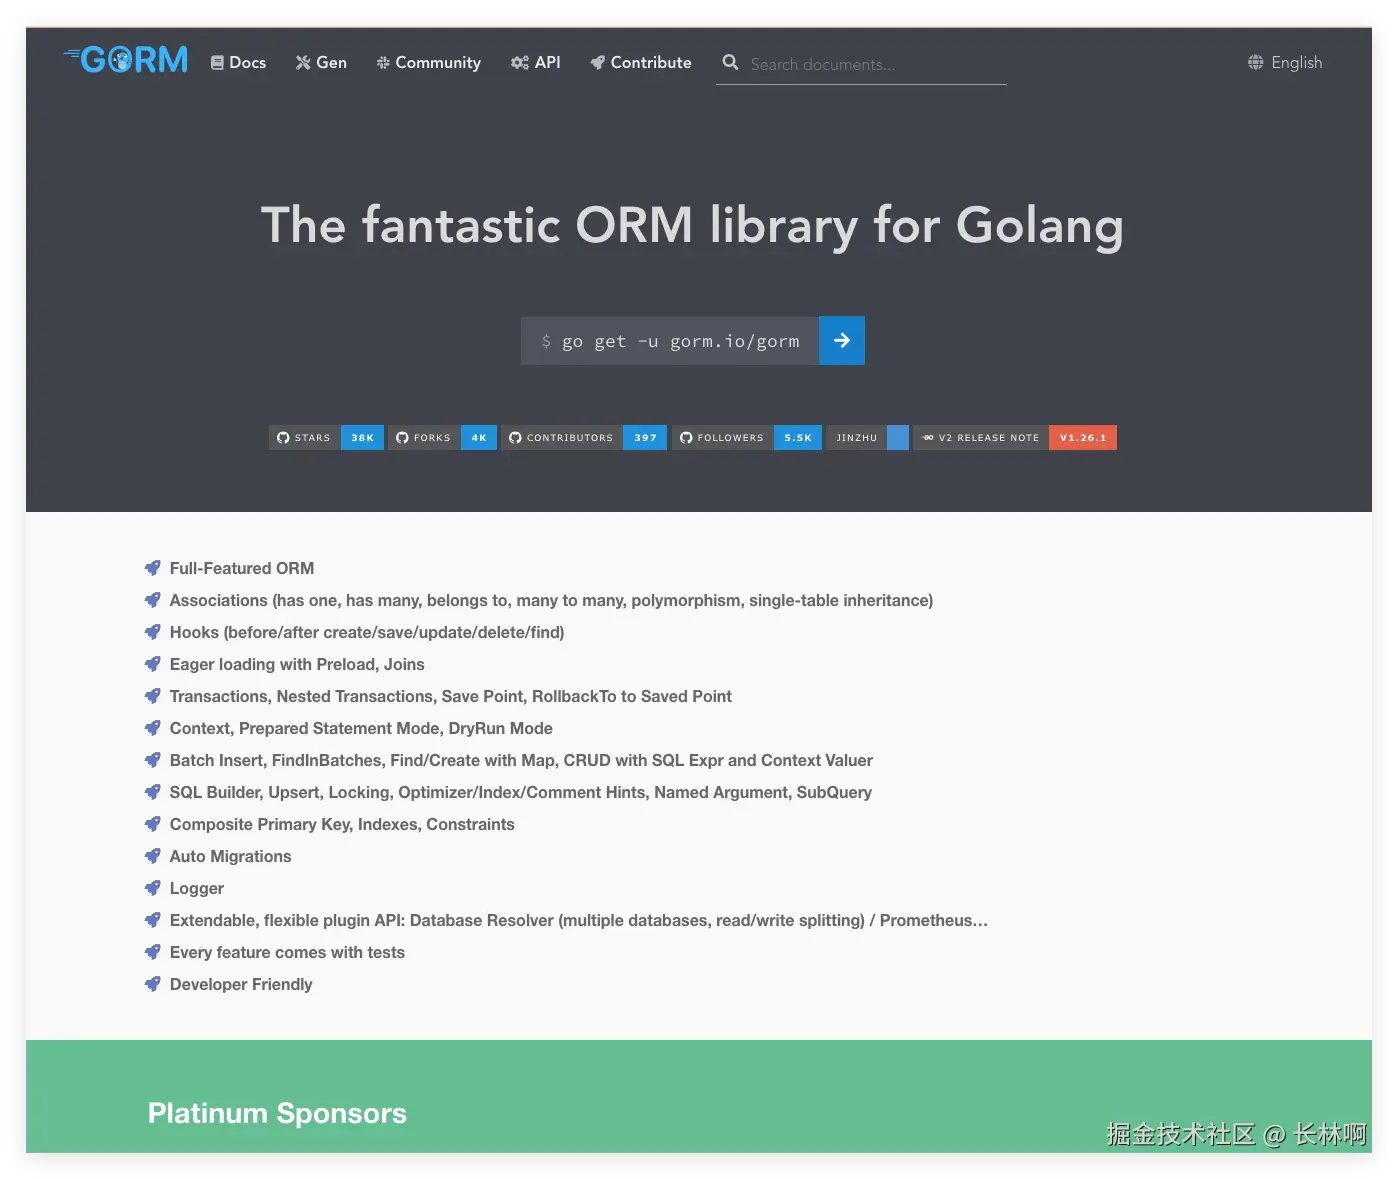Click the Gen tools icon
1398x1179 pixels.
pos(301,62)
